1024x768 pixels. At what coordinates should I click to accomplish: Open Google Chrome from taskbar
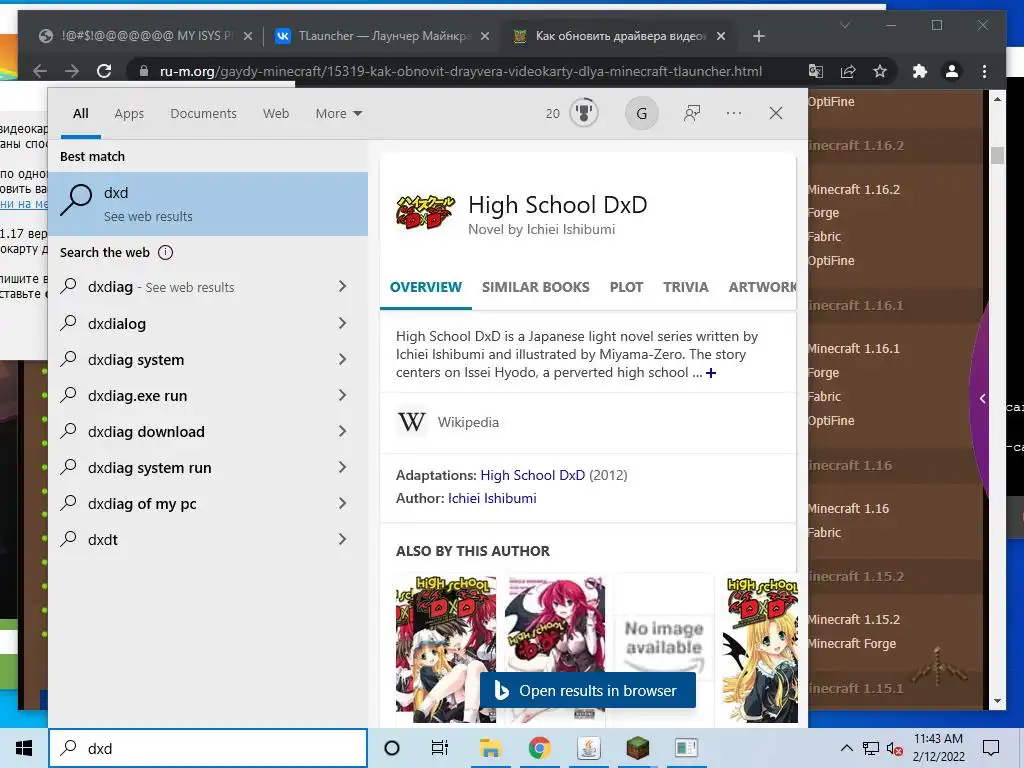[x=539, y=748]
